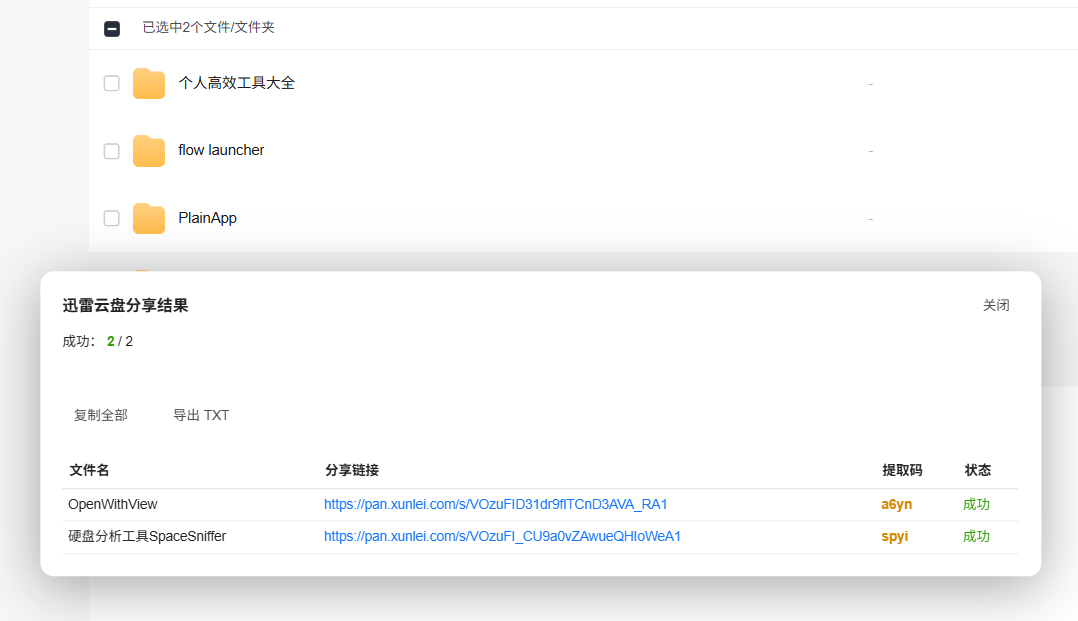Click the 迅雷云盘分享结果 dialog title
This screenshot has height=621, width=1078.
coord(125,305)
